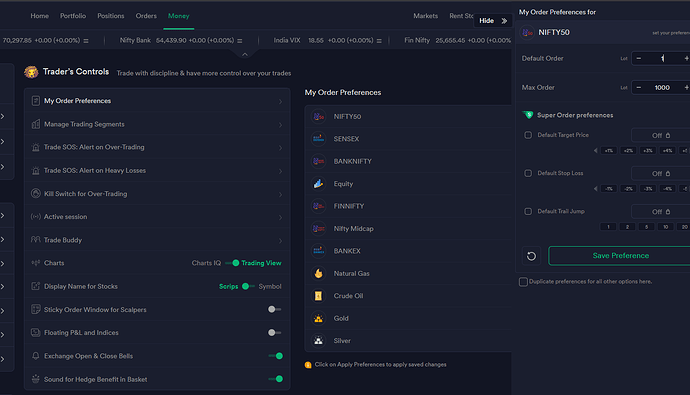Open the Portfolio tab
This screenshot has height=395, width=690.
[x=73, y=16]
